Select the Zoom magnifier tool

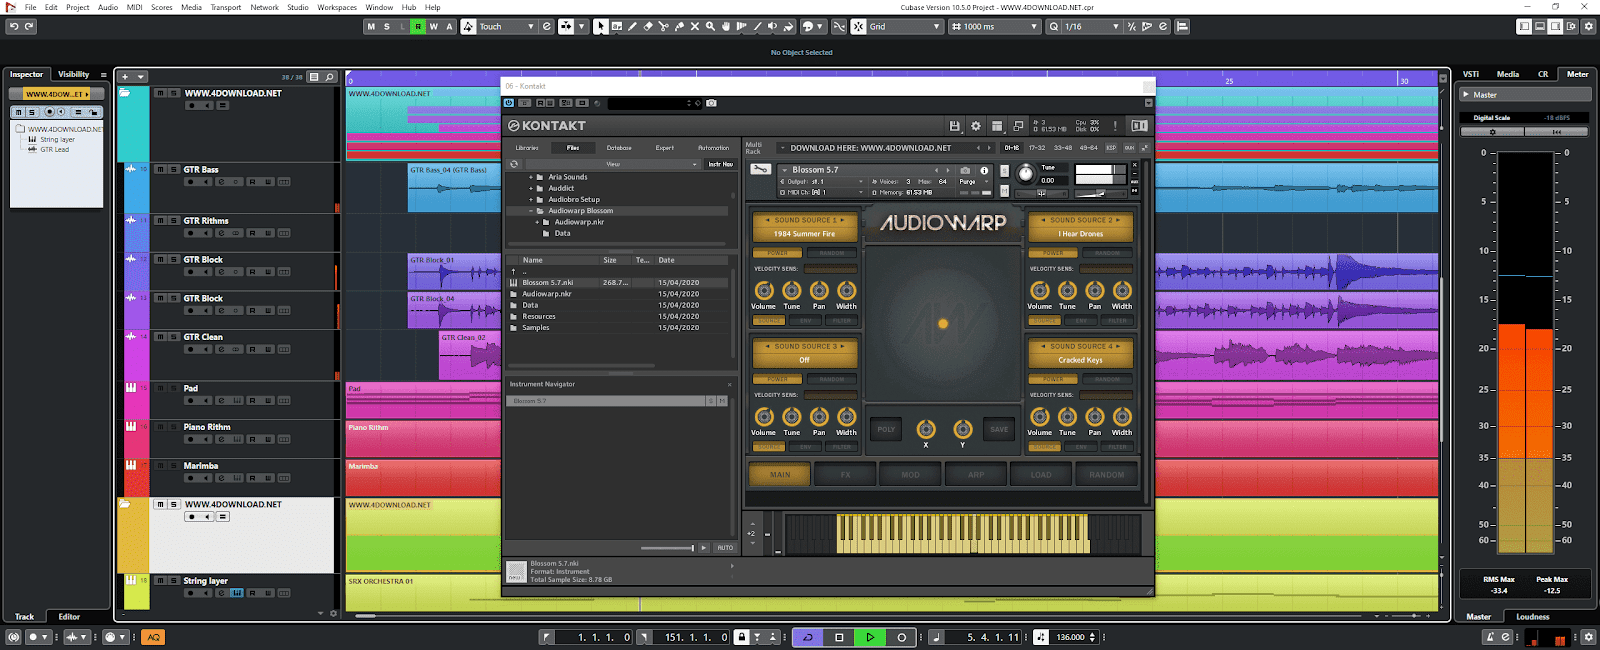pos(710,27)
